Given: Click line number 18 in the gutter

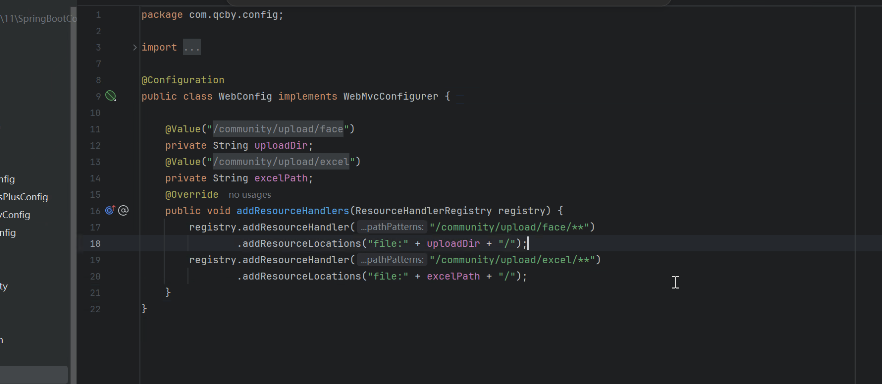Looking at the screenshot, I should coord(95,243).
